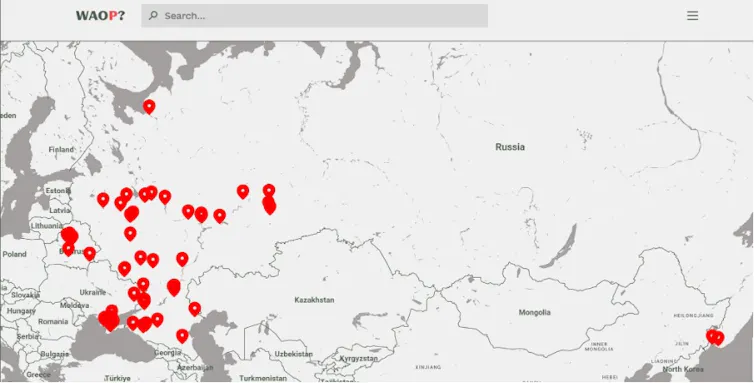Focus the Search... input field
This screenshot has width=754, height=383.
pos(314,16)
